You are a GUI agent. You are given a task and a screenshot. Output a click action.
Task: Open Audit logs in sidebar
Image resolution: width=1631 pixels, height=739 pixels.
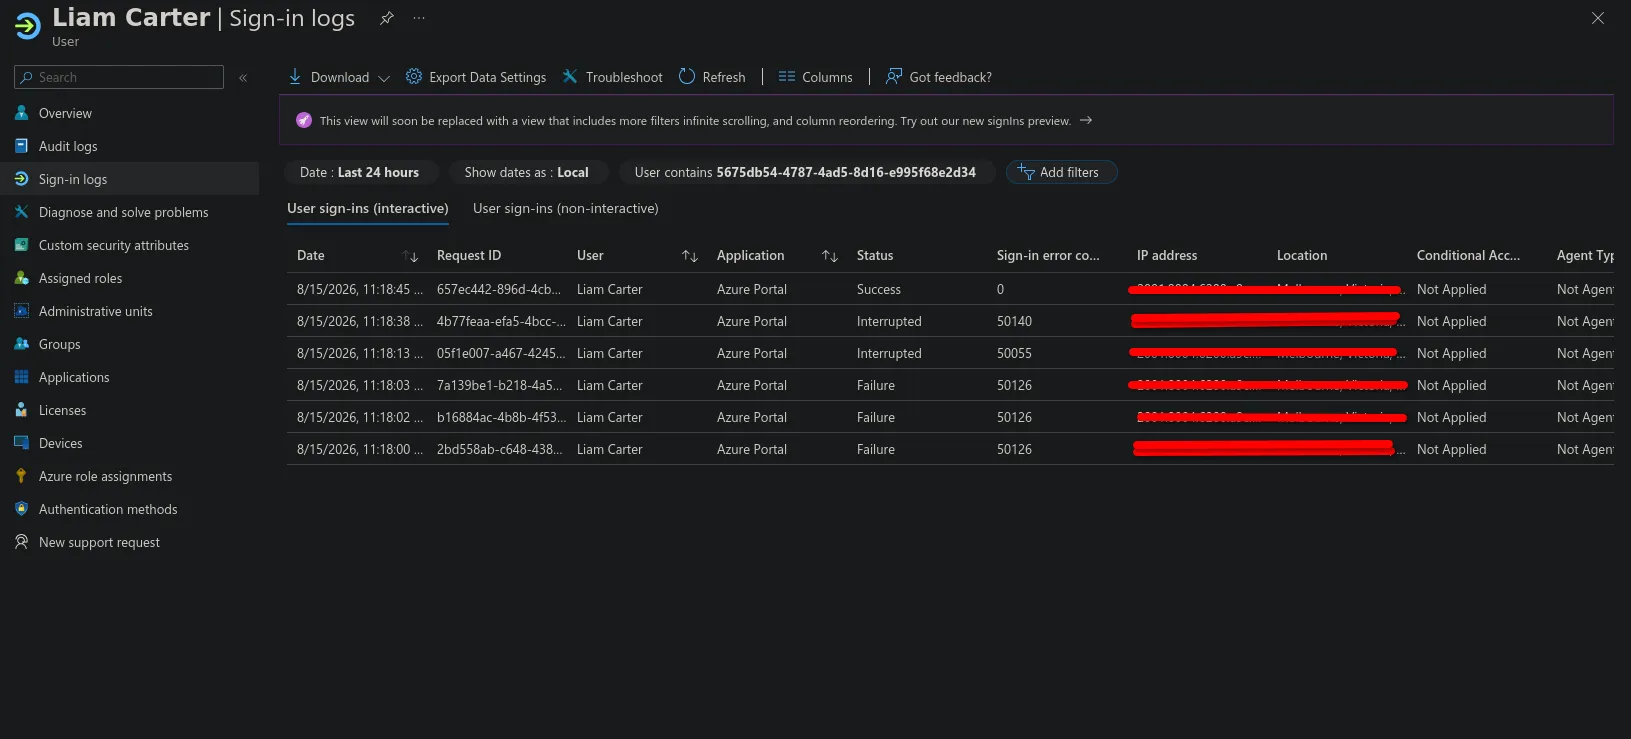[68, 146]
